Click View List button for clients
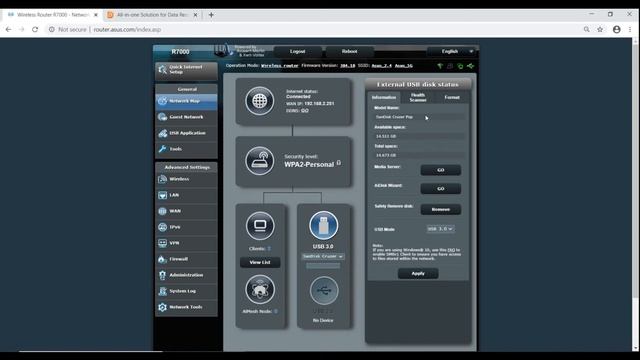The image size is (640, 360). coord(260,262)
